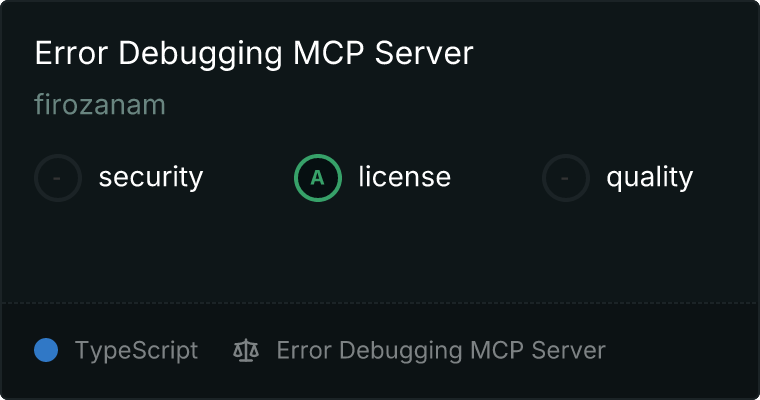Select the green license A grade badge
This screenshot has width=760, height=400.
click(x=317, y=178)
